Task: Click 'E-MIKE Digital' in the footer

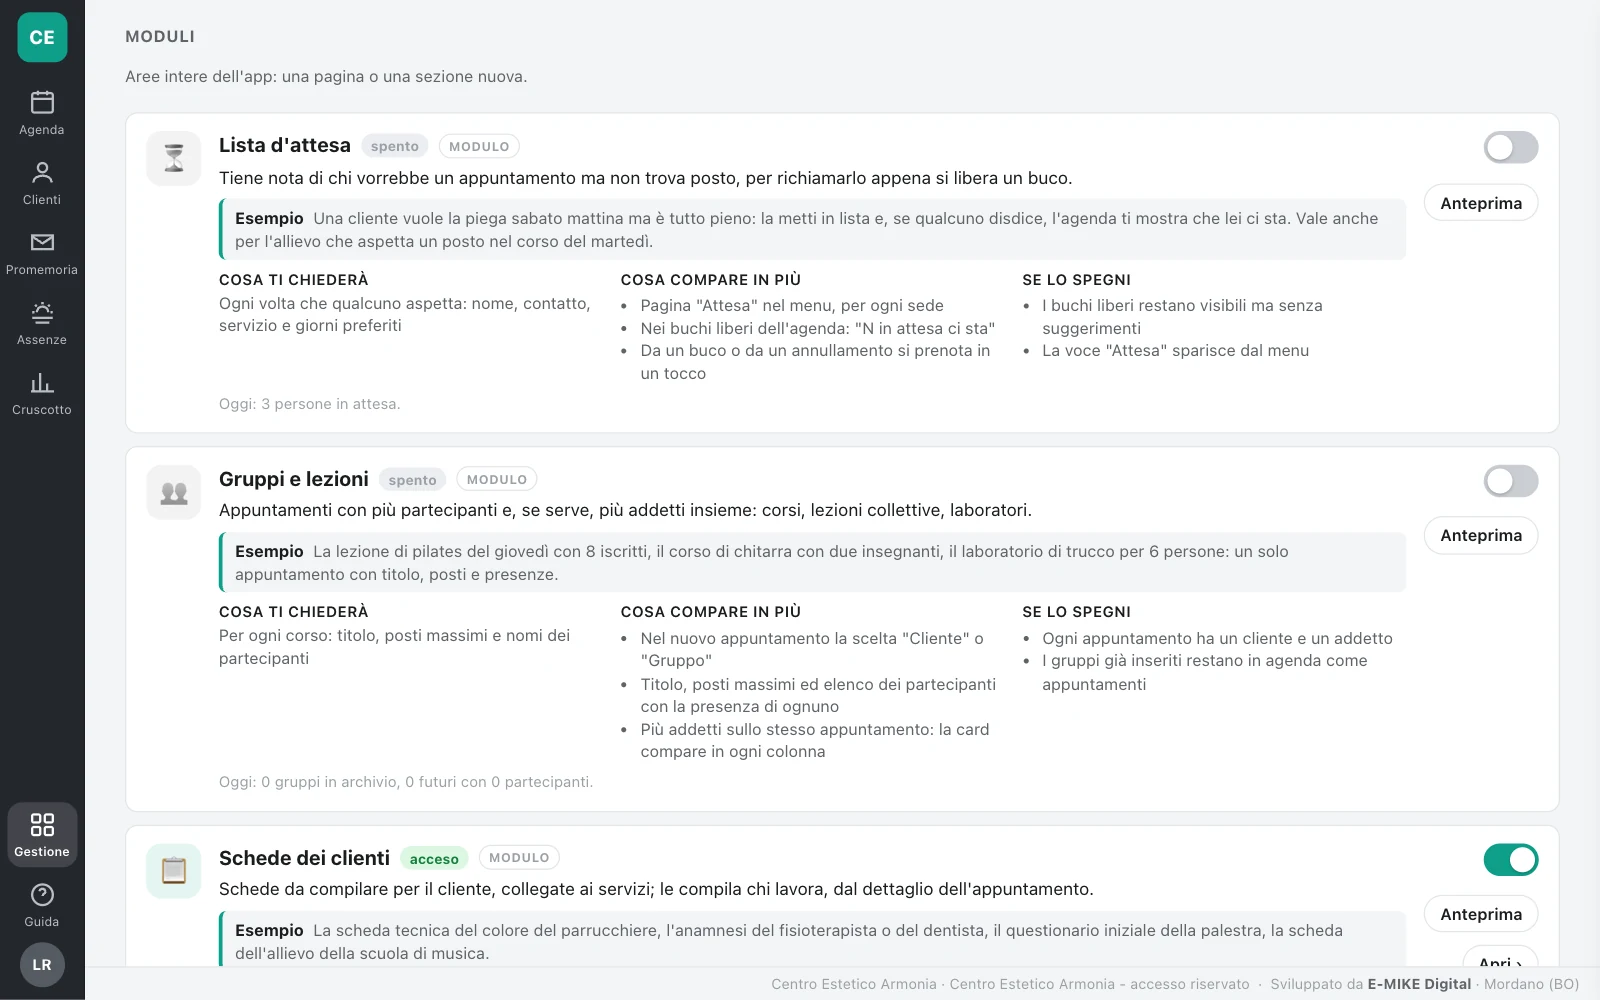Action: coord(1419,984)
